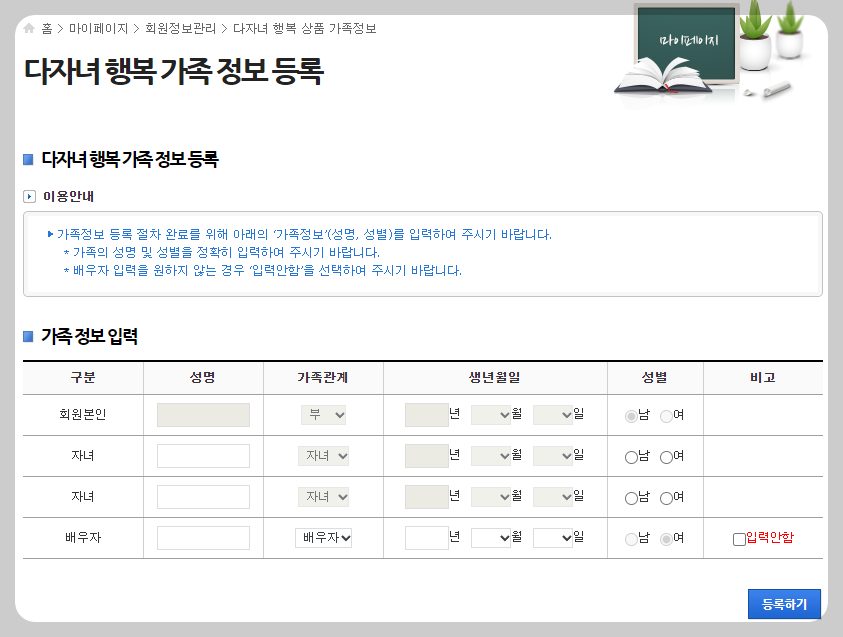Click the 배우자 row label
Screen dimensions: 843x637
tap(83, 538)
